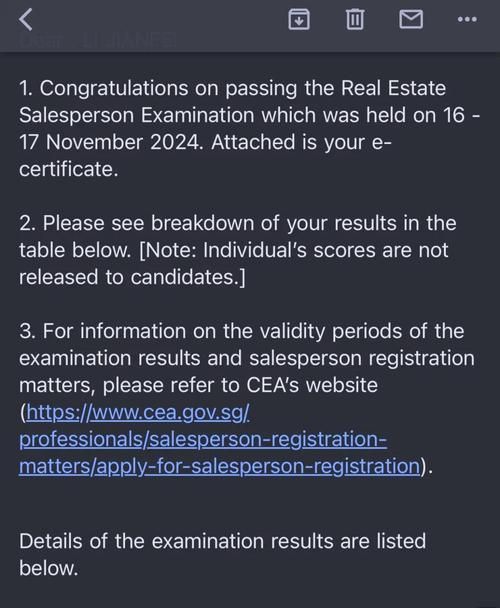Tap the "CEA's website" text
The height and width of the screenshot is (608, 500).
coord(312,385)
